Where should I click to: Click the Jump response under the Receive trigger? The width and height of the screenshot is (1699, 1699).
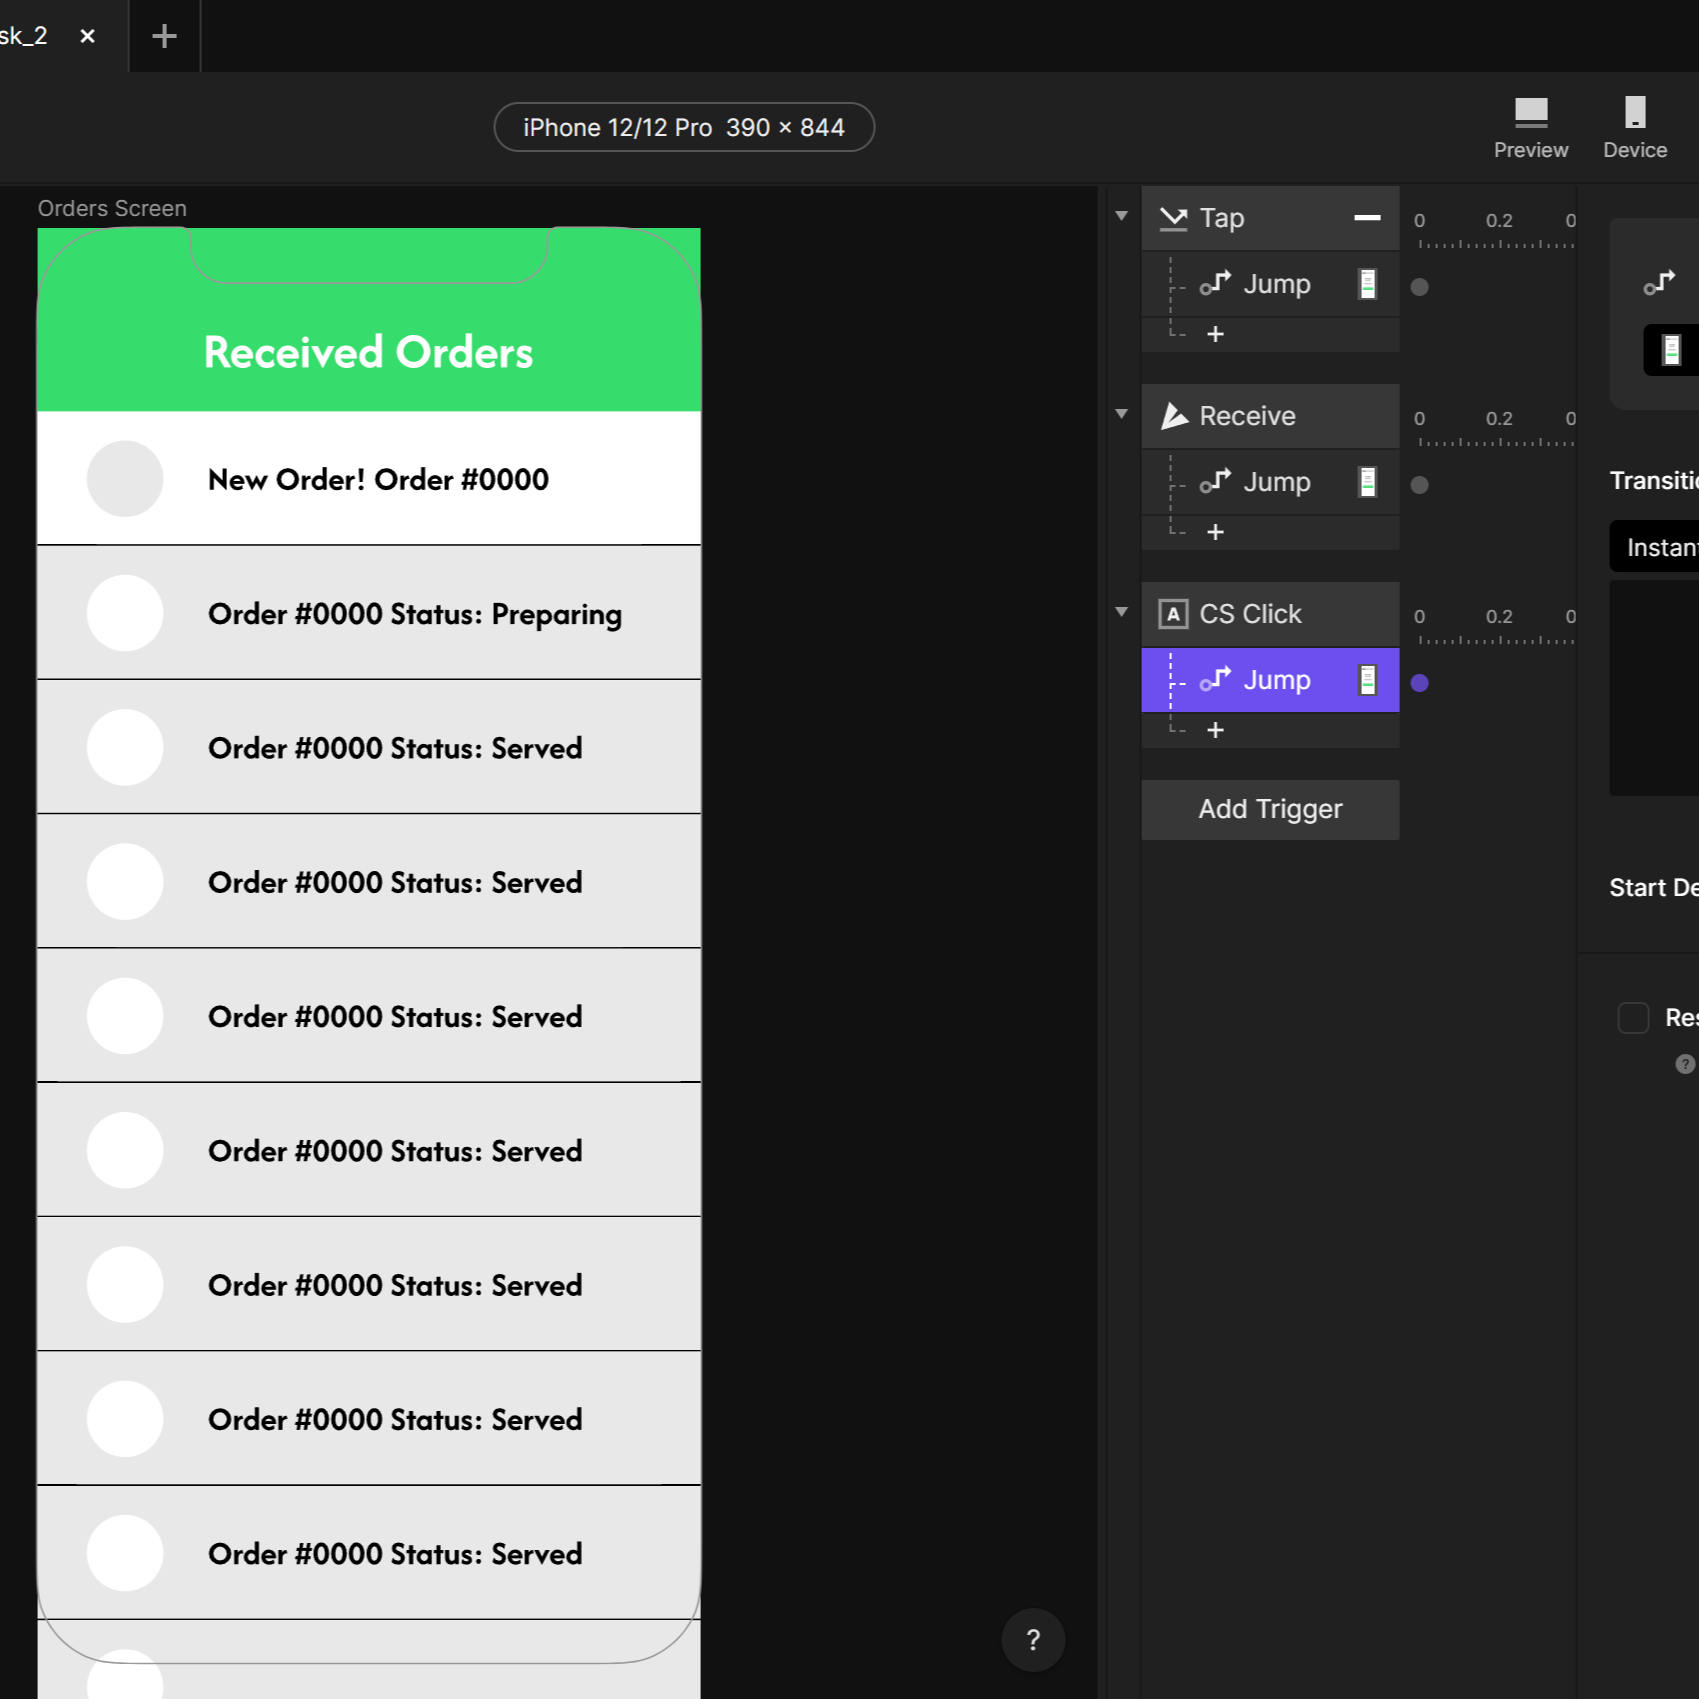pyautogui.click(x=1277, y=482)
